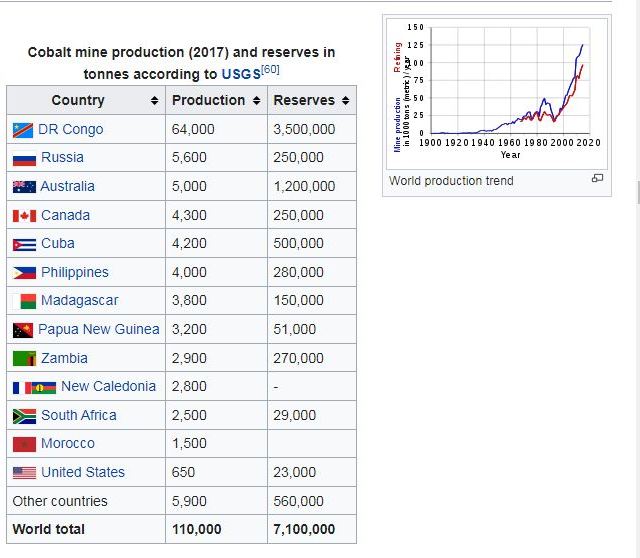The width and height of the screenshot is (640, 558).
Task: Click the Russia flag icon
Action: click(24, 158)
